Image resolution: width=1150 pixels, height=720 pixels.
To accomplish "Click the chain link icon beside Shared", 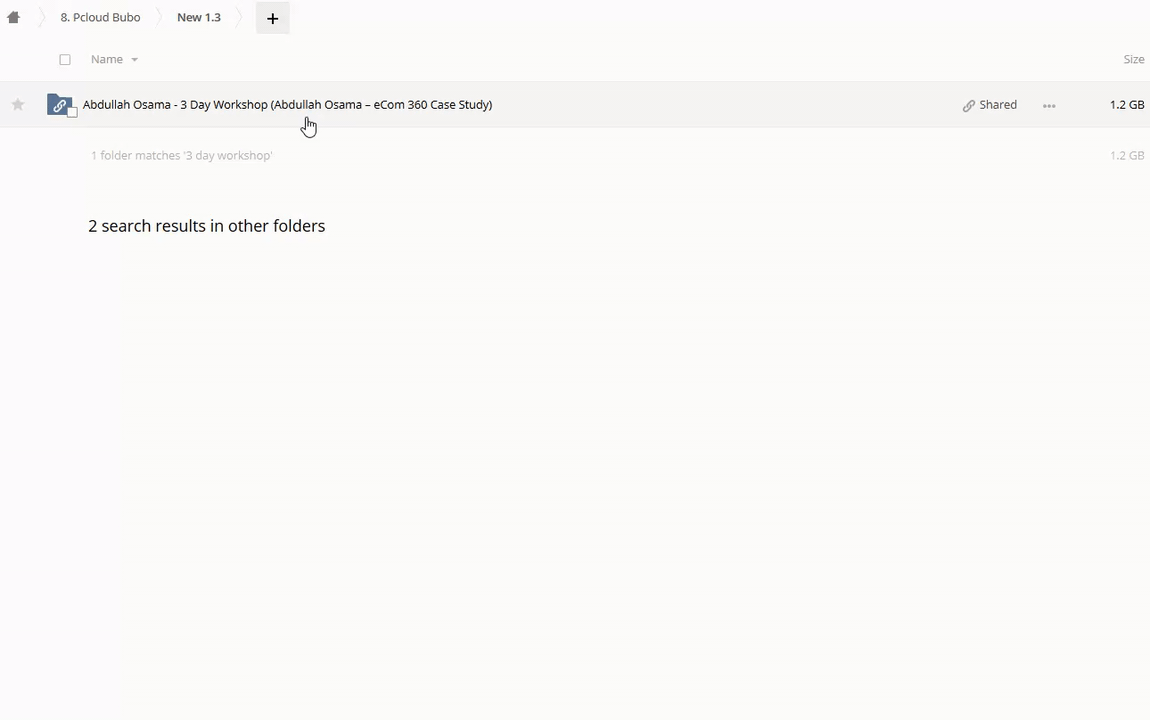I will tap(968, 105).
